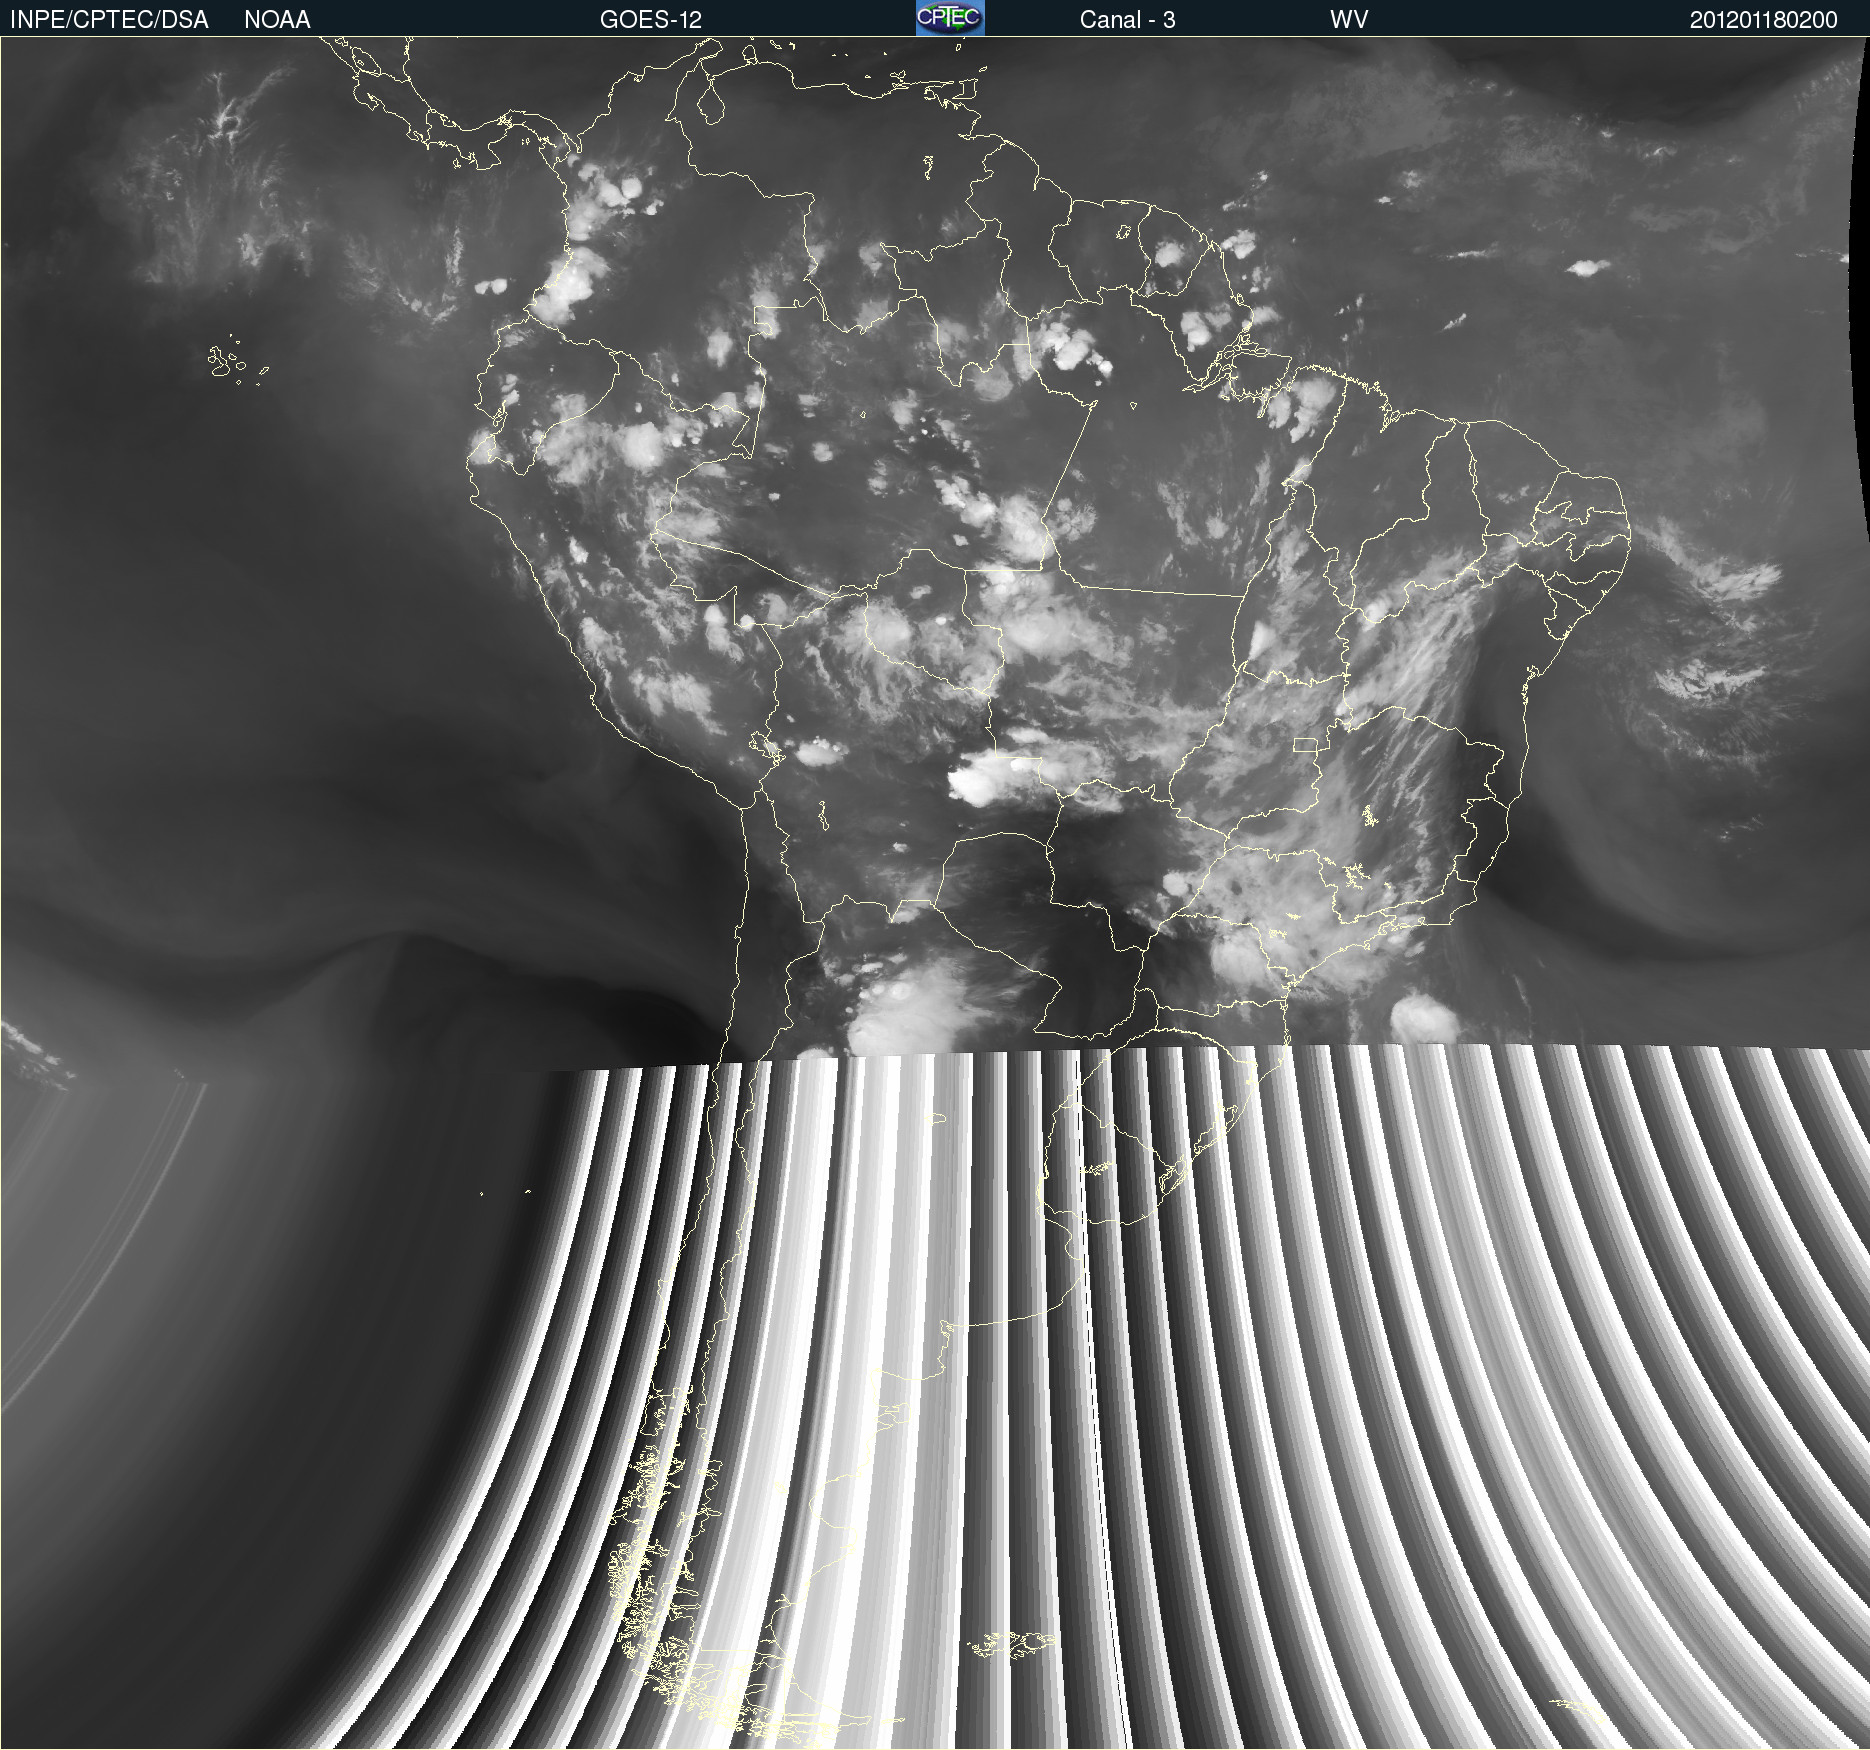Image resolution: width=1870 pixels, height=1750 pixels.
Task: Click the NOAA text in the header
Action: tap(277, 19)
